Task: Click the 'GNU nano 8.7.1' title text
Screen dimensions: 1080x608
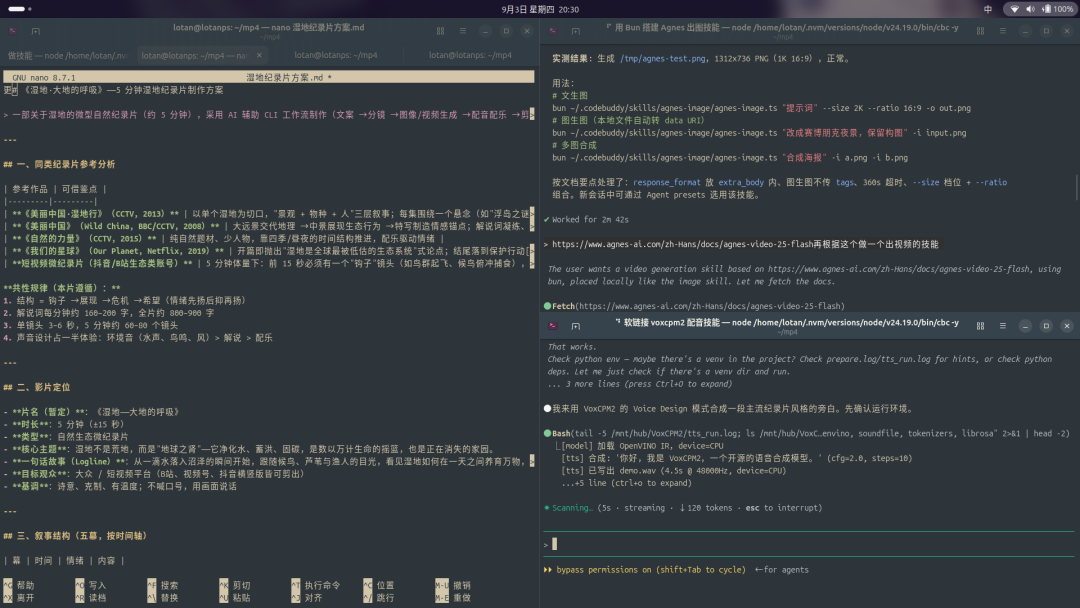Action: 44,78
